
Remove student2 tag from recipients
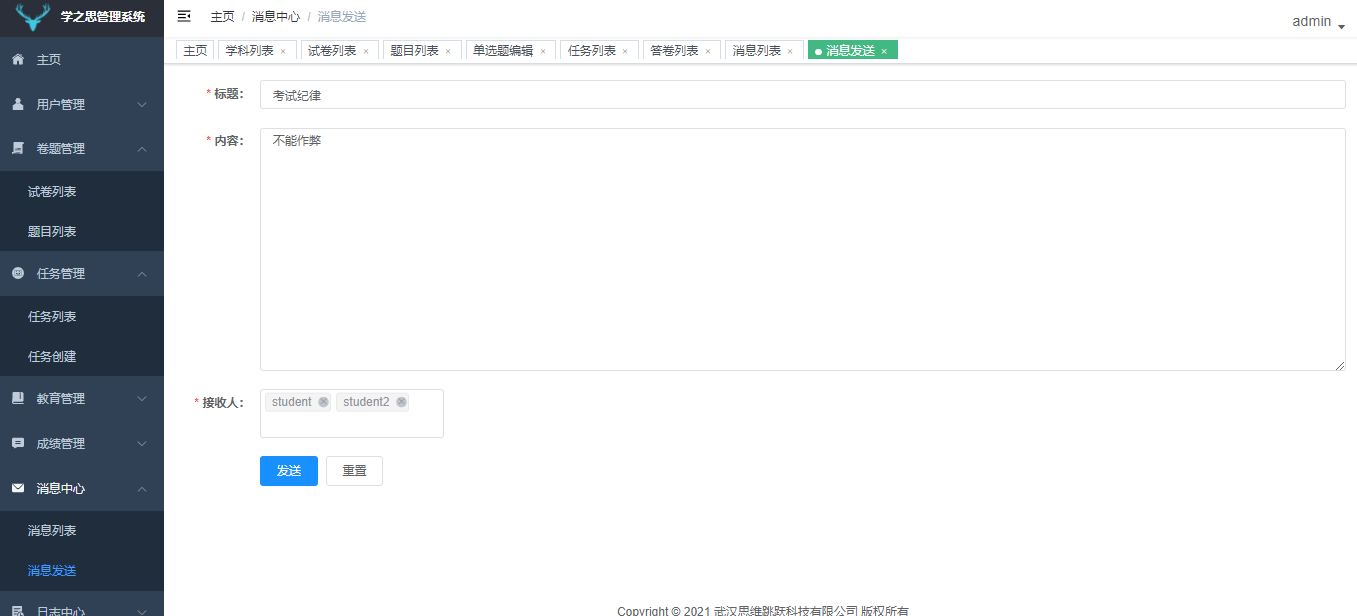tap(401, 402)
